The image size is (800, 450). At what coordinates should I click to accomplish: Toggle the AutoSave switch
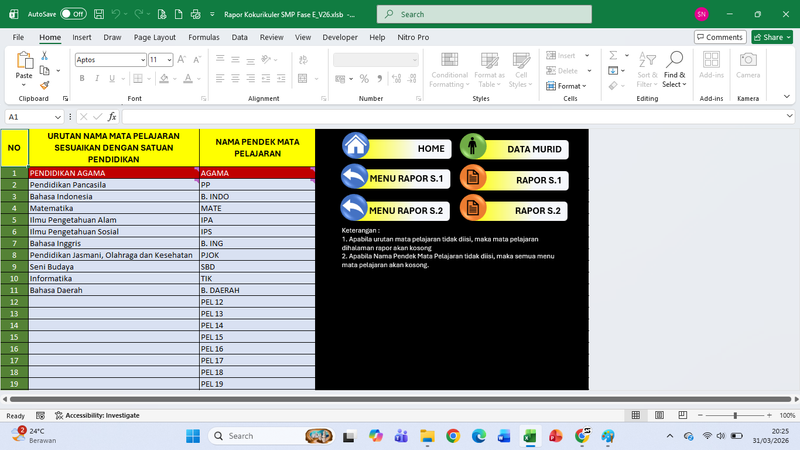72,15
